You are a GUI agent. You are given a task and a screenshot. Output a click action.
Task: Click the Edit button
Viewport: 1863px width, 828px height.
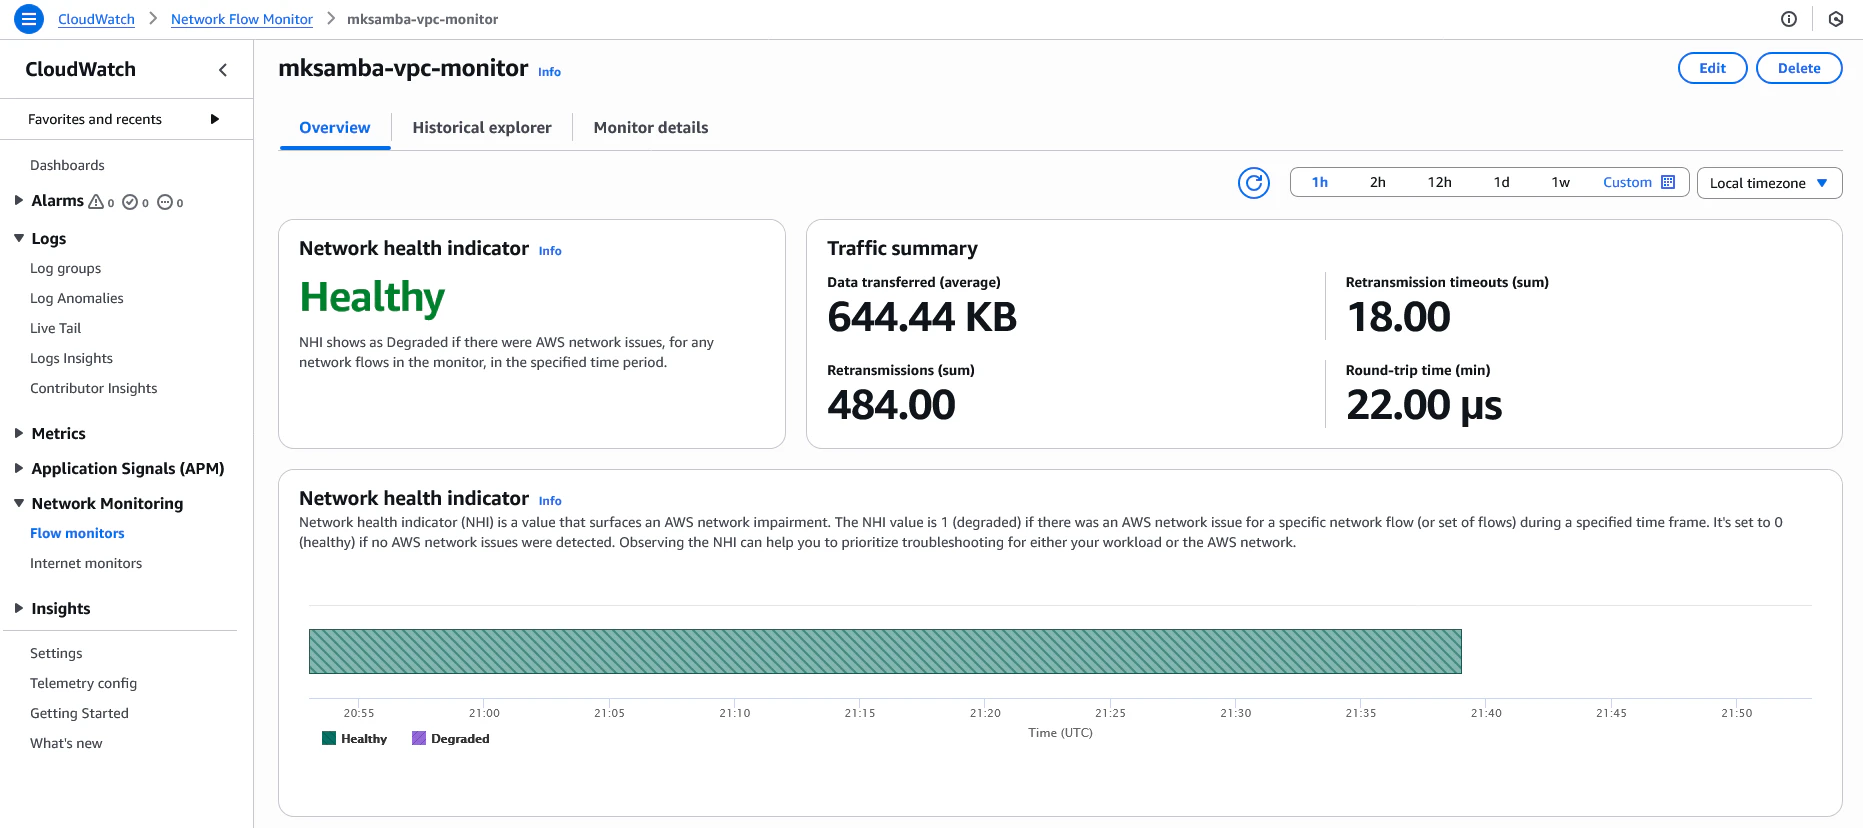pos(1712,68)
